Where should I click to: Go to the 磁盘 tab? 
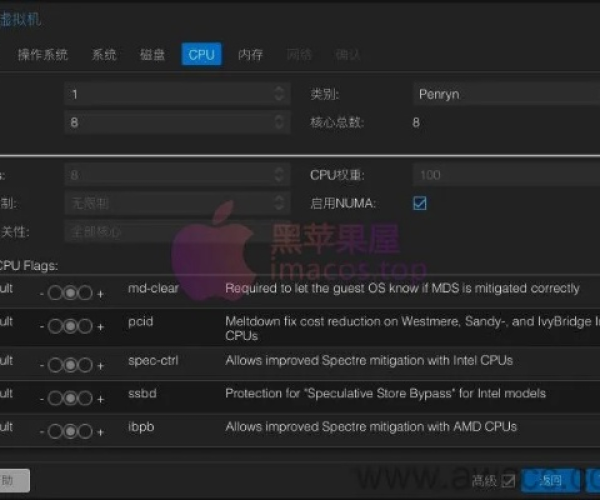tap(152, 55)
